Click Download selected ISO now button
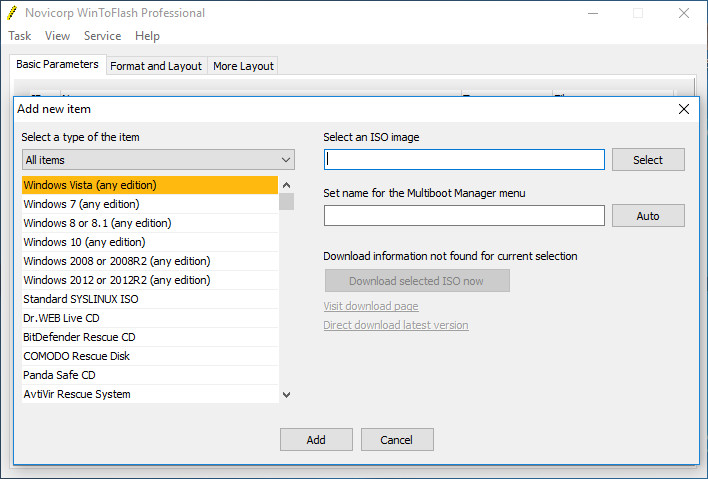Screen dimensions: 708x479 (417, 281)
